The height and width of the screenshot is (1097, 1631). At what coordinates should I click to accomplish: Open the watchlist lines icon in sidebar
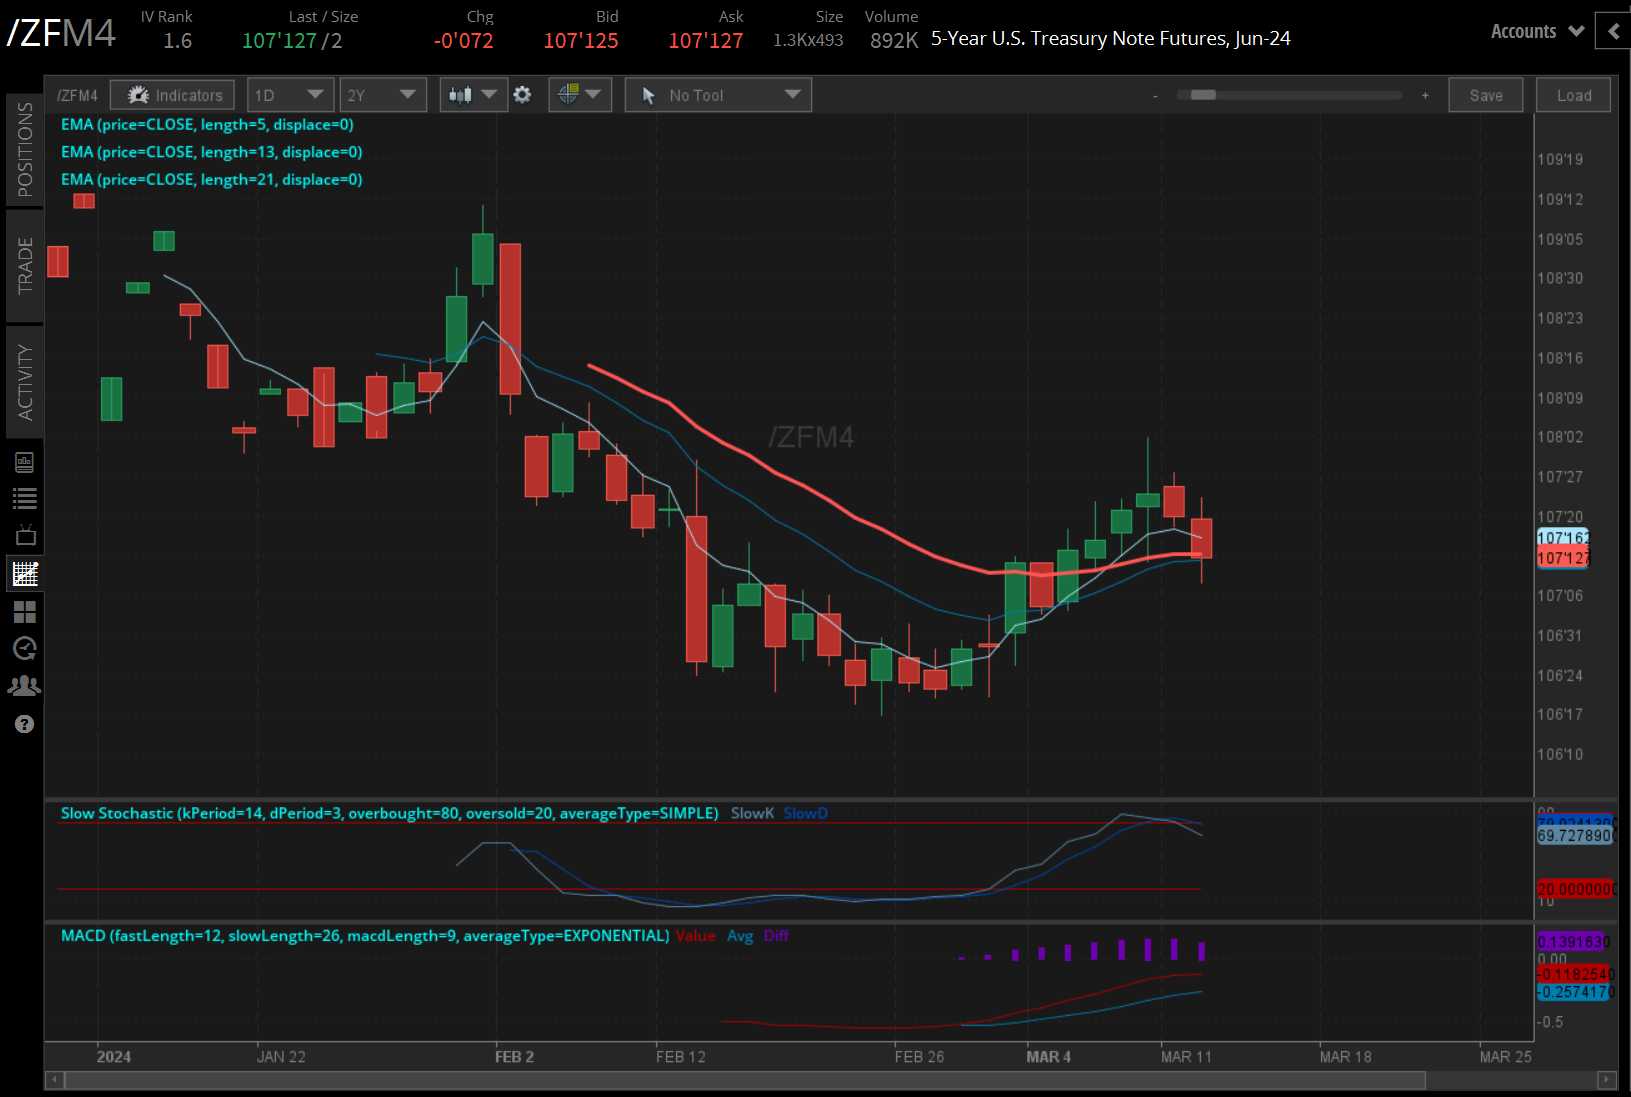24,498
